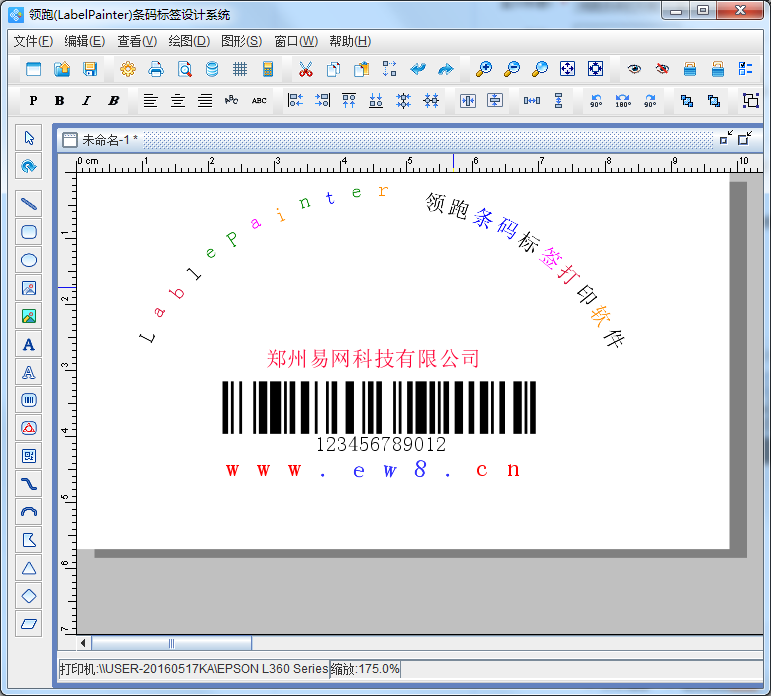Viewport: 771px width, 696px height.
Task: Select the line drawing tool
Action: (x=29, y=203)
